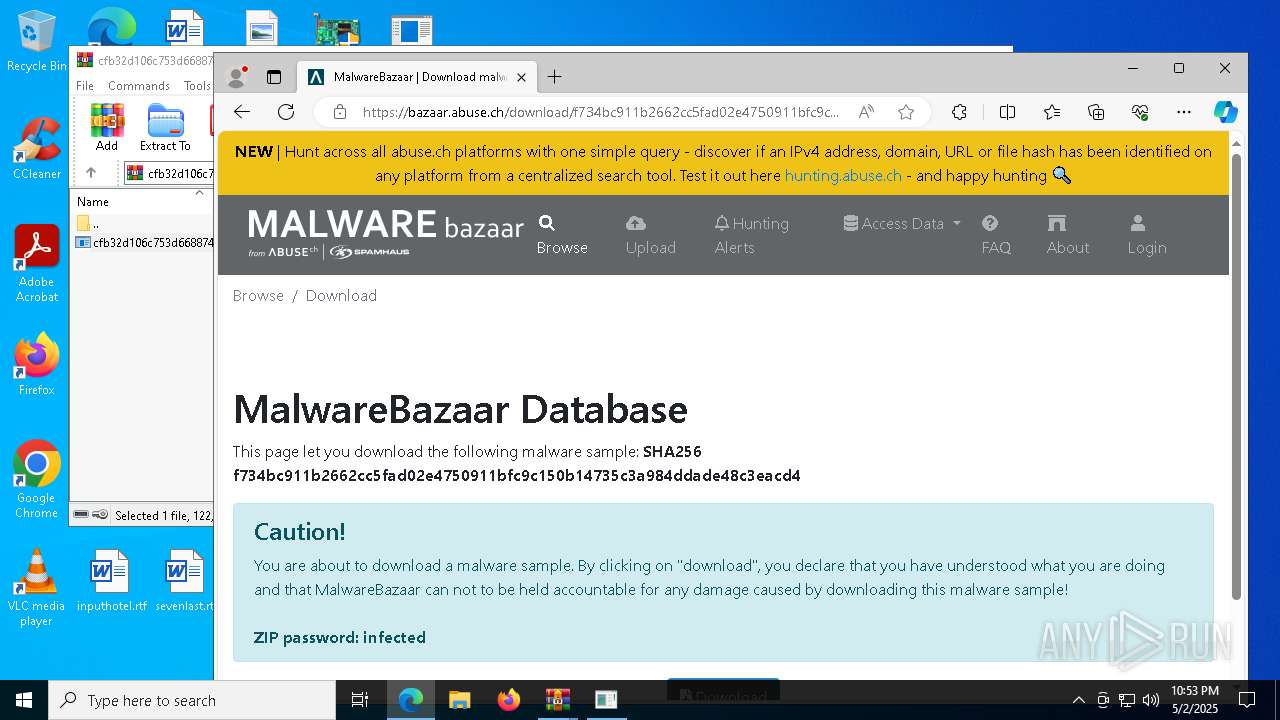Open Firefox from the taskbar
Viewport: 1280px width, 720px height.
click(x=509, y=700)
